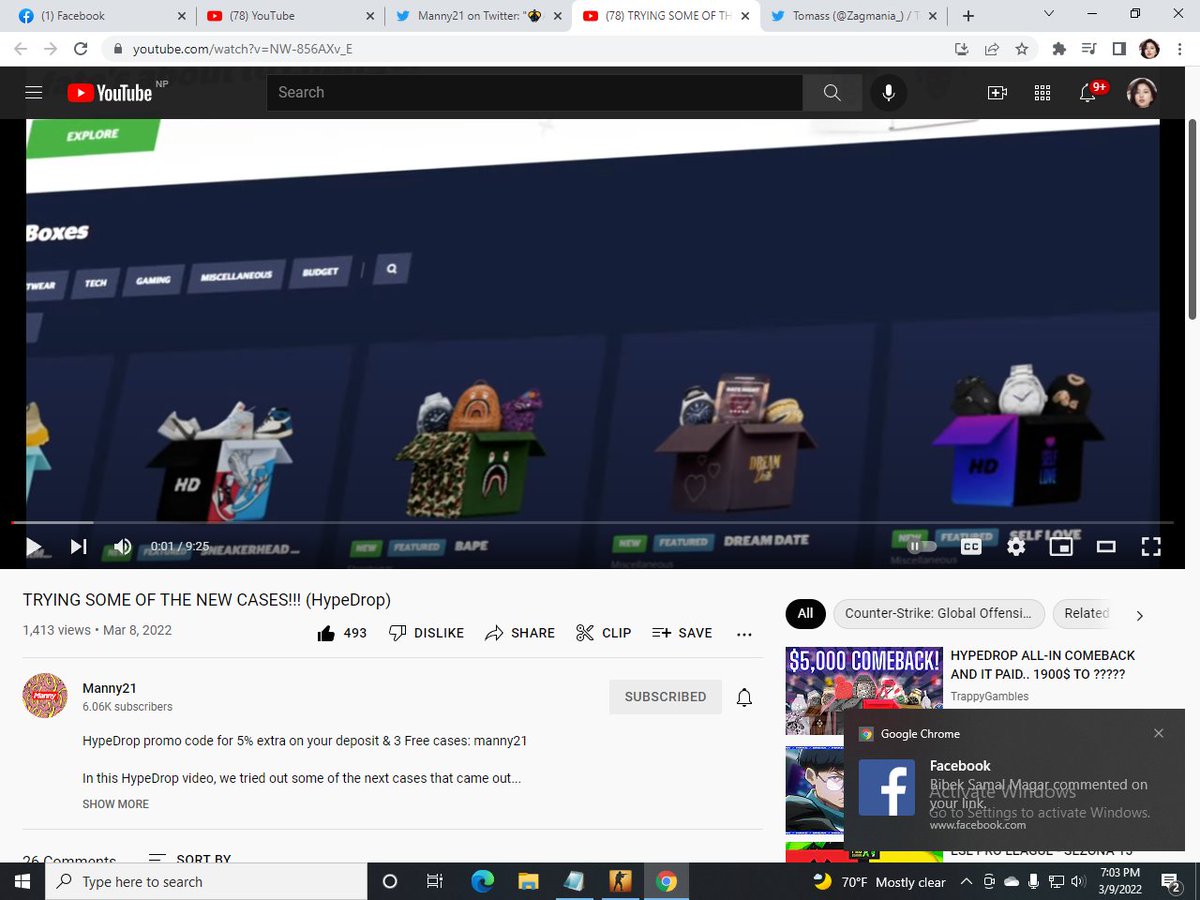Show hidden system tray icons
The image size is (1200, 900).
tap(966, 882)
